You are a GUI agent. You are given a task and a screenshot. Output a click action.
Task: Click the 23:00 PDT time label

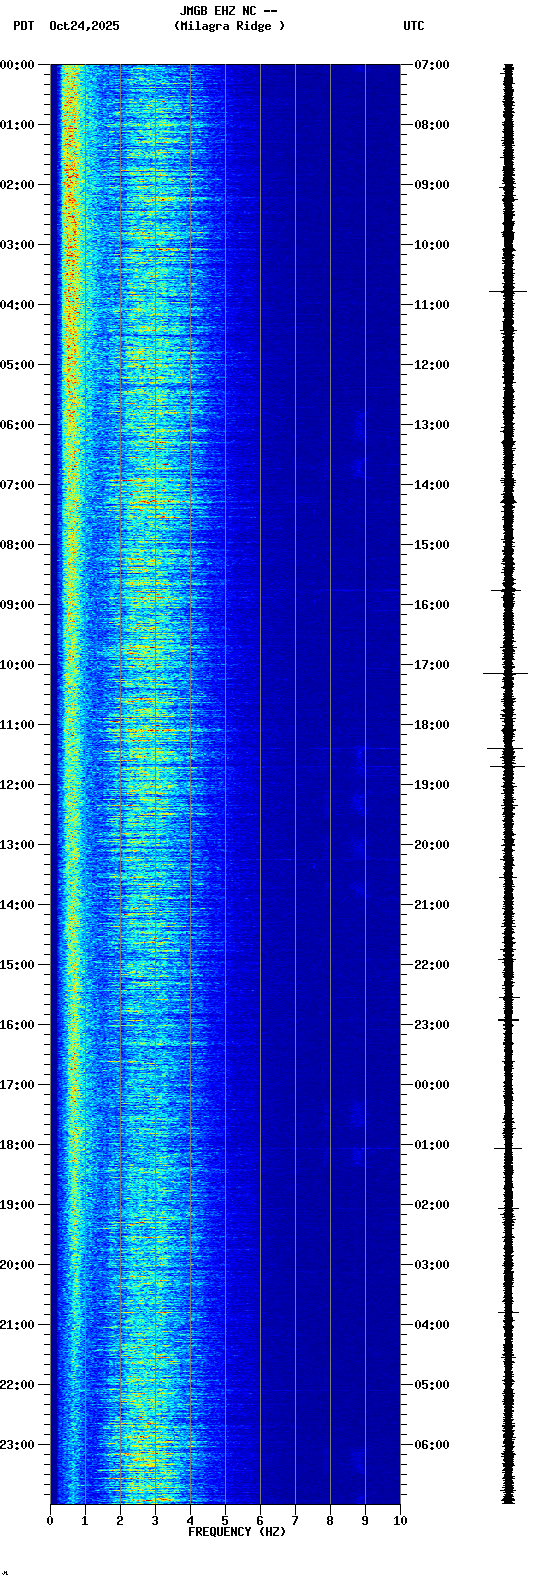click(17, 1445)
